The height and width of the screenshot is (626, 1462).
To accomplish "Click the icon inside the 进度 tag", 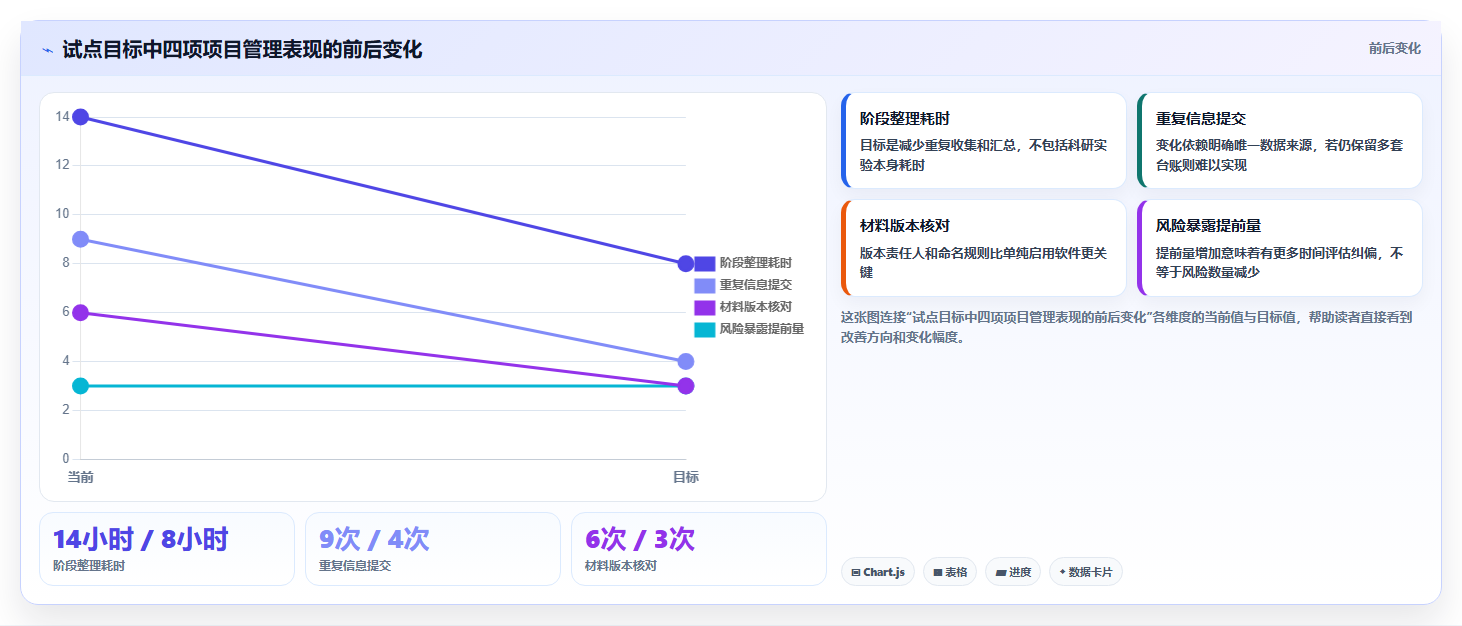I will [1000, 573].
